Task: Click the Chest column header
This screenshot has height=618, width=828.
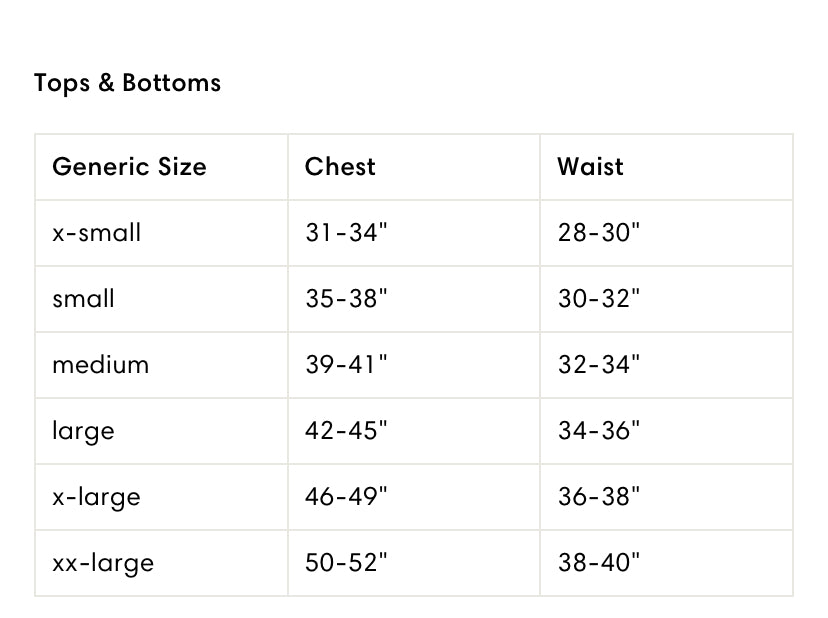Action: click(x=340, y=166)
